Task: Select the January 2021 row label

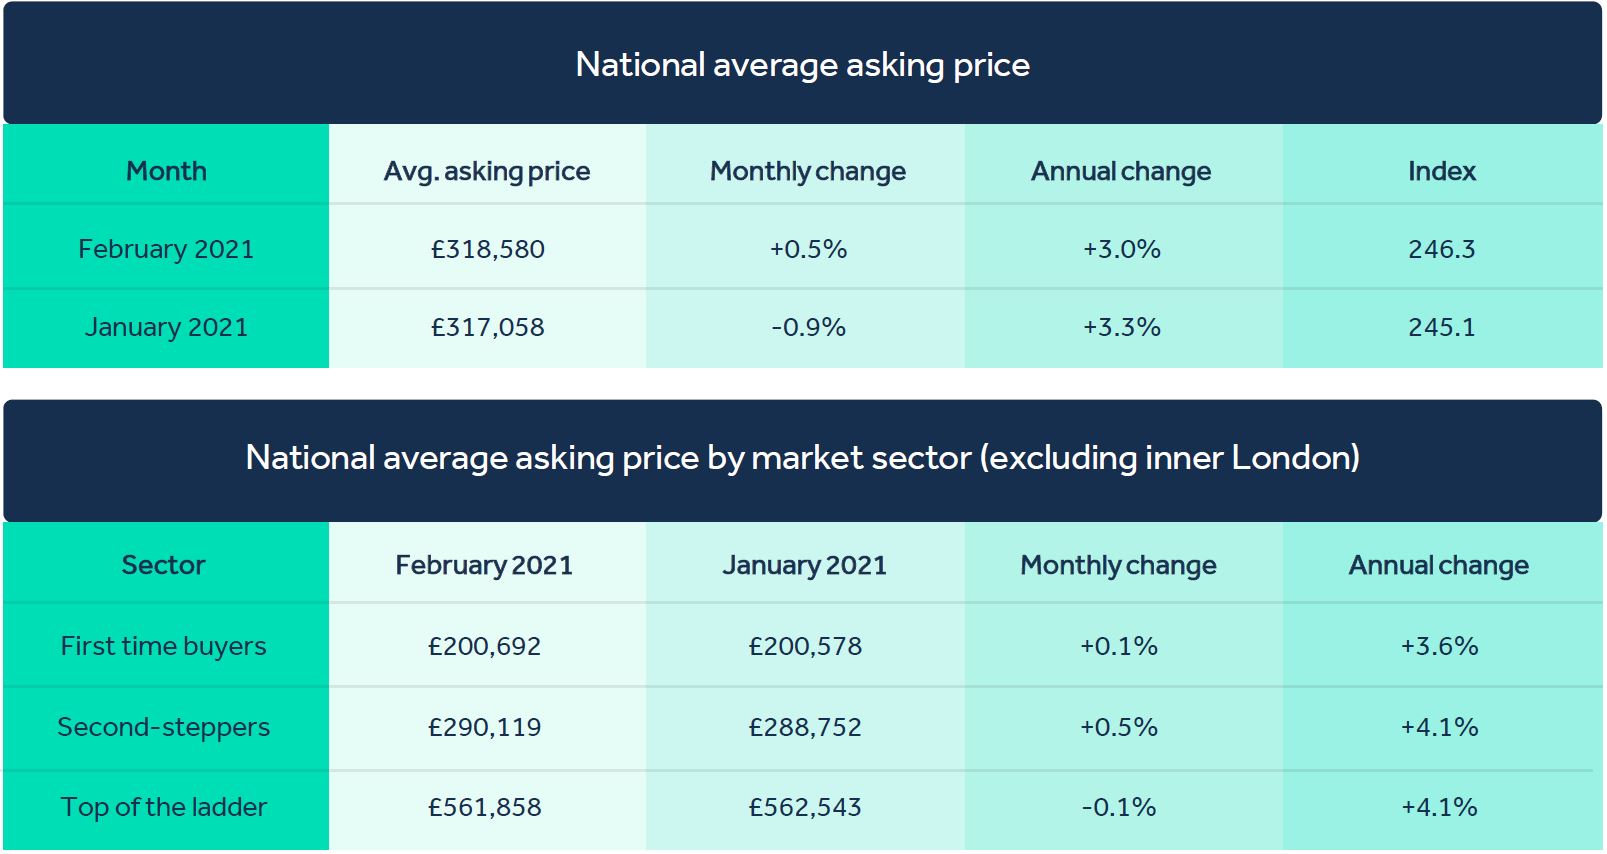Action: (166, 327)
